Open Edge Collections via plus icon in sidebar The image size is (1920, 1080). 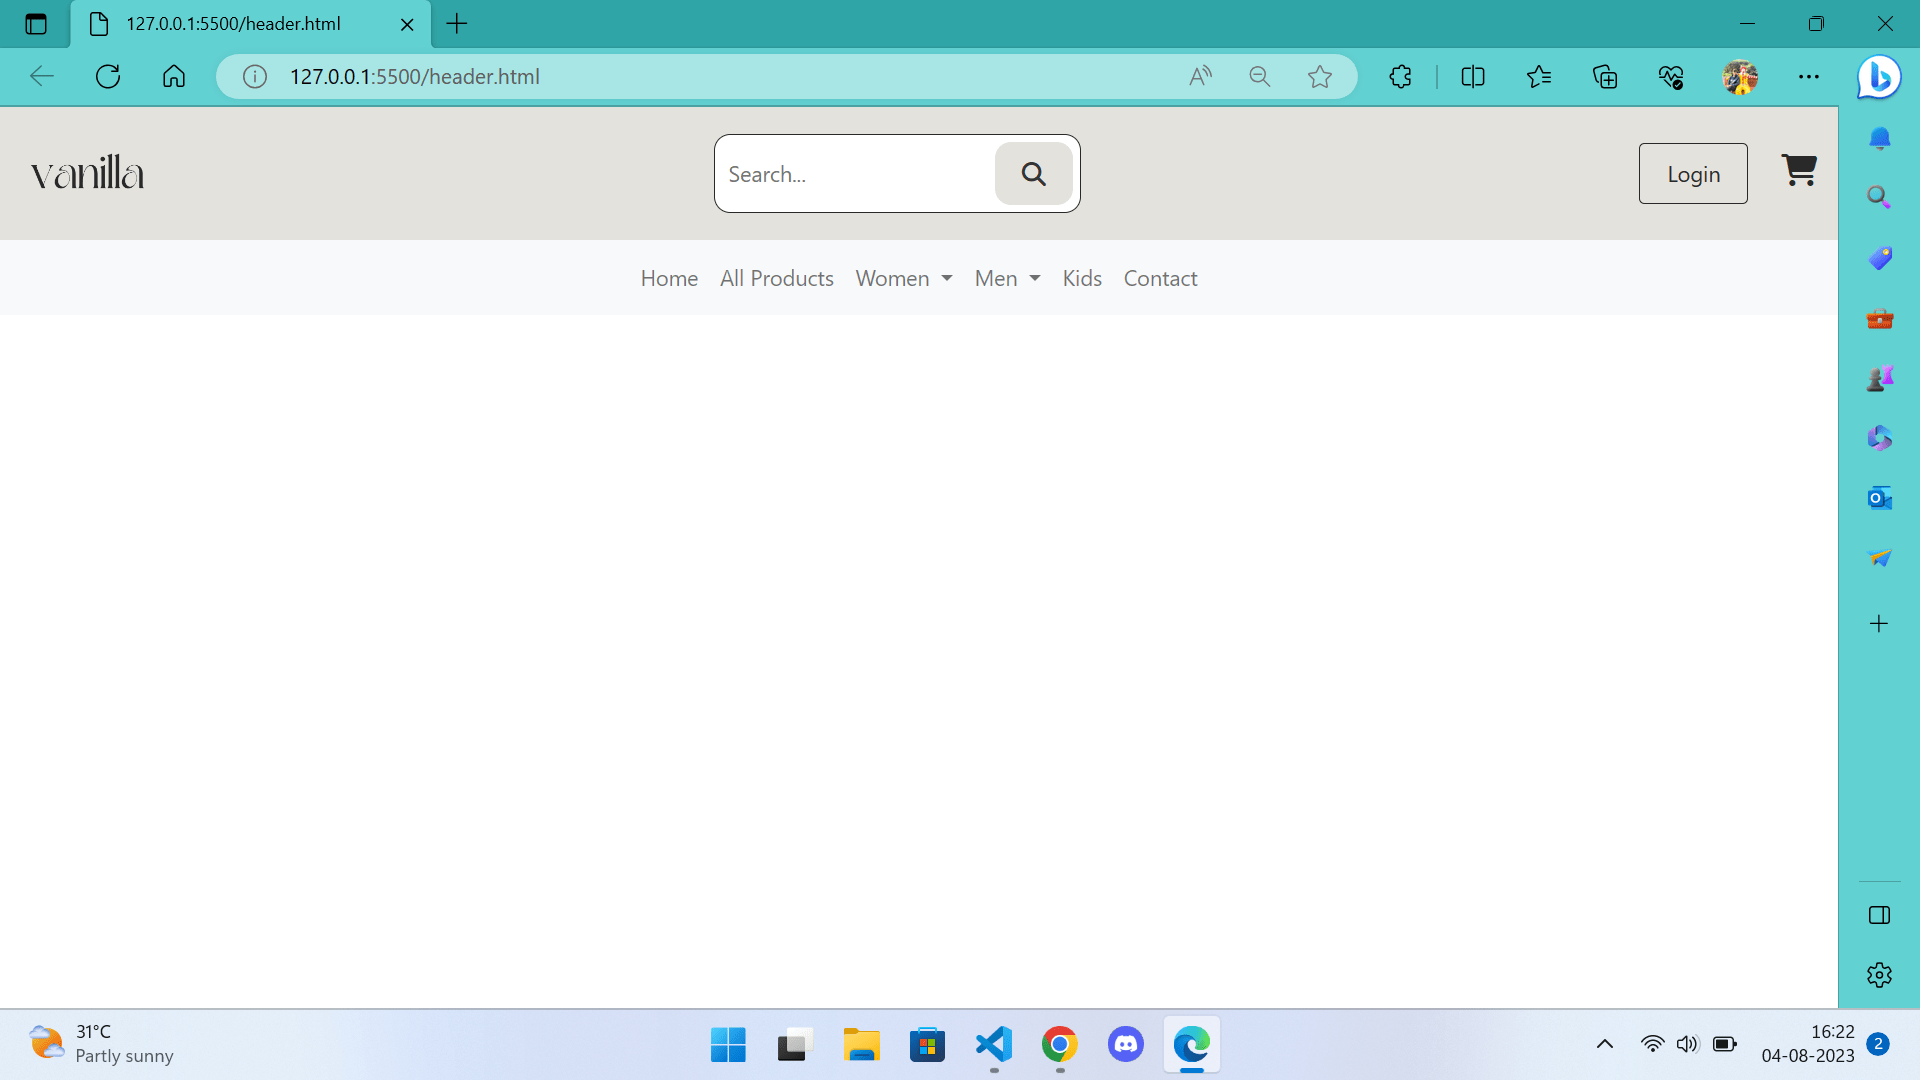point(1879,623)
